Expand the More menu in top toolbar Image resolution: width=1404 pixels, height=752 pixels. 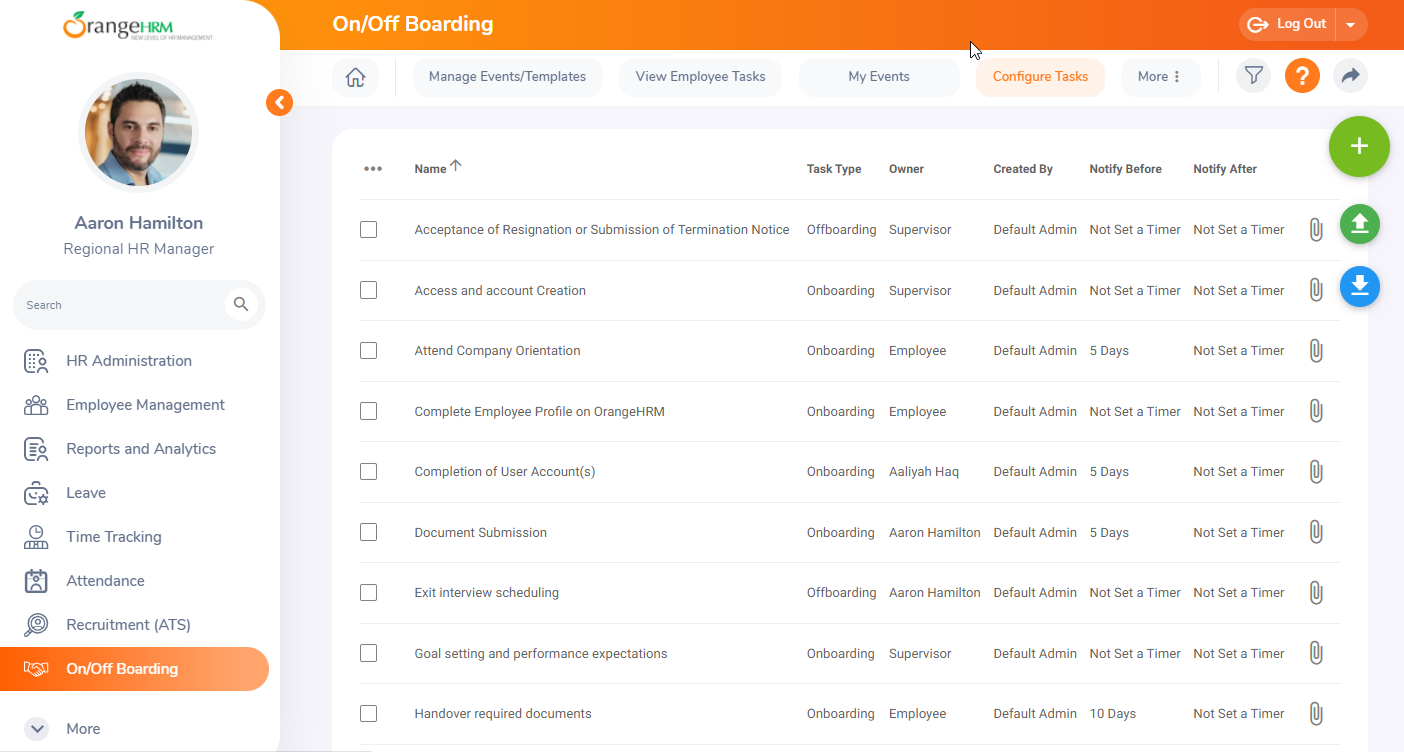1159,77
